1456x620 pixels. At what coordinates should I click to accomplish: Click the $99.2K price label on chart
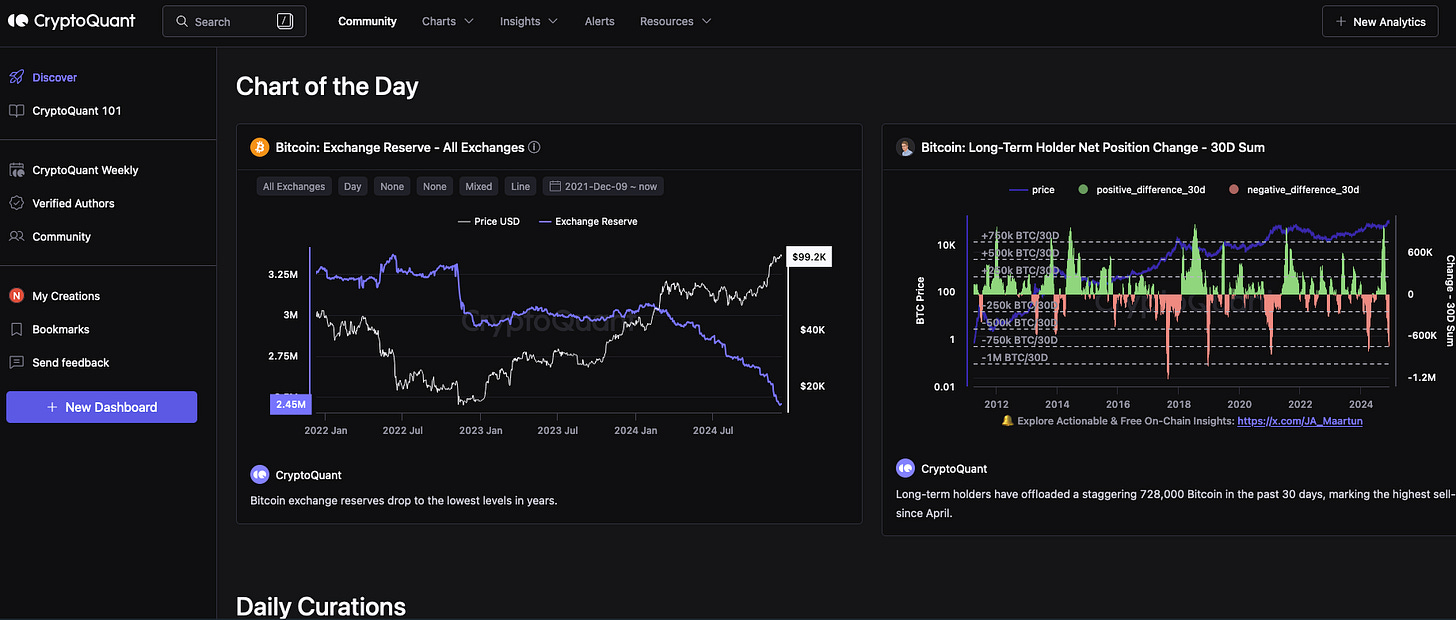point(810,257)
